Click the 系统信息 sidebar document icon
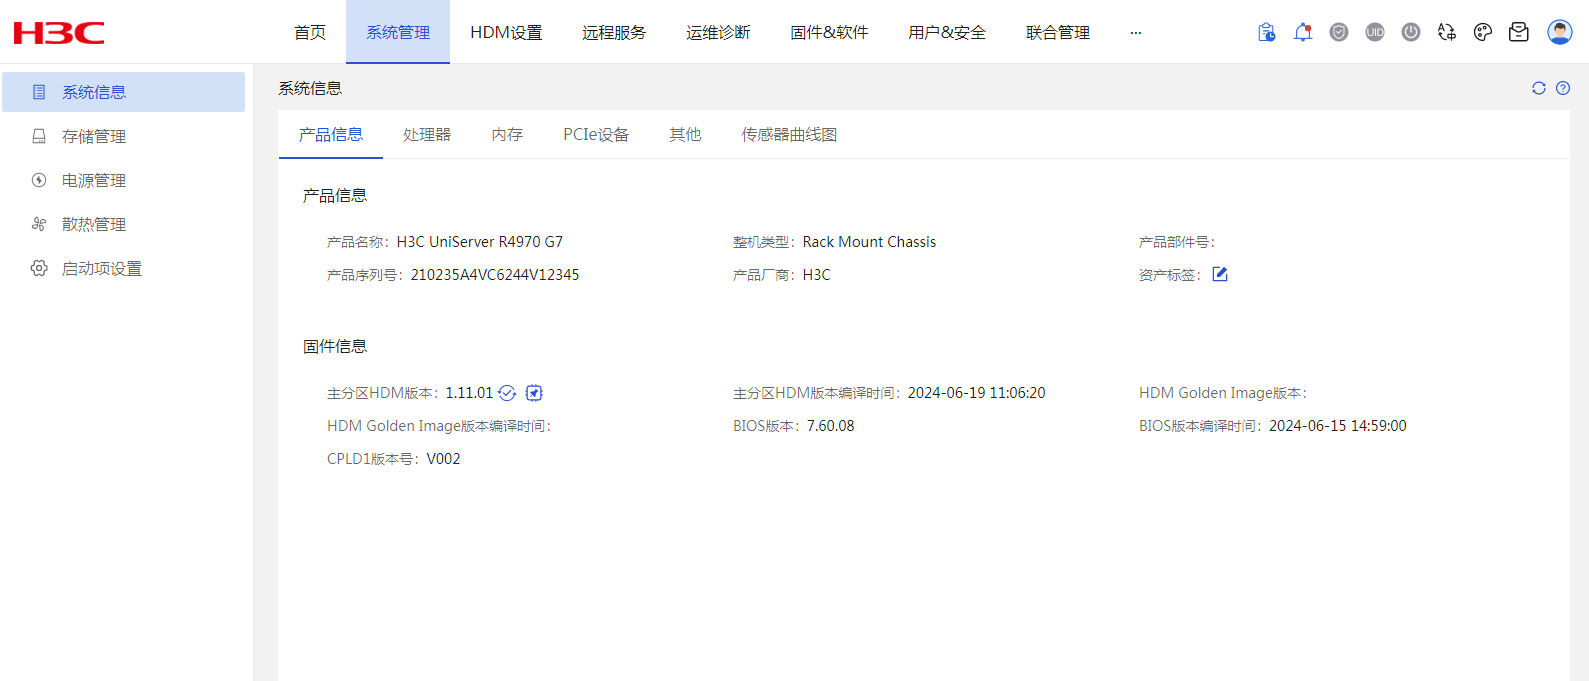This screenshot has height=681, width=1589. pos(39,92)
